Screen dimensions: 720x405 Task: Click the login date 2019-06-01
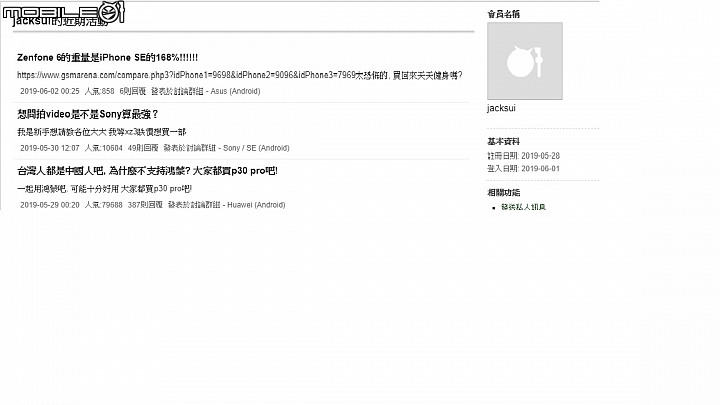click(540, 169)
